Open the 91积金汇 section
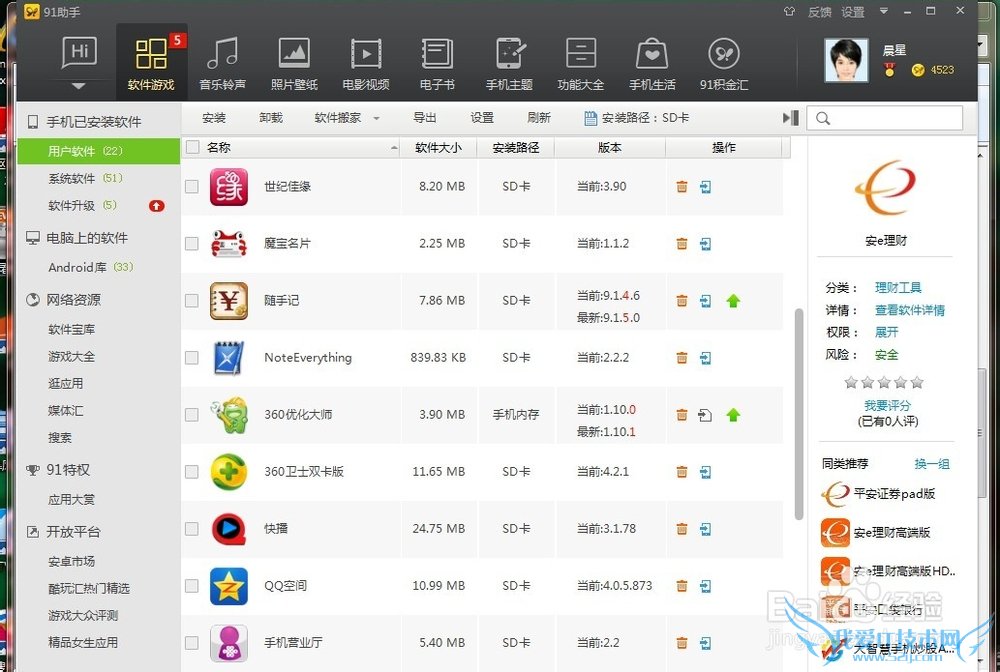The width and height of the screenshot is (1000, 672). click(724, 62)
